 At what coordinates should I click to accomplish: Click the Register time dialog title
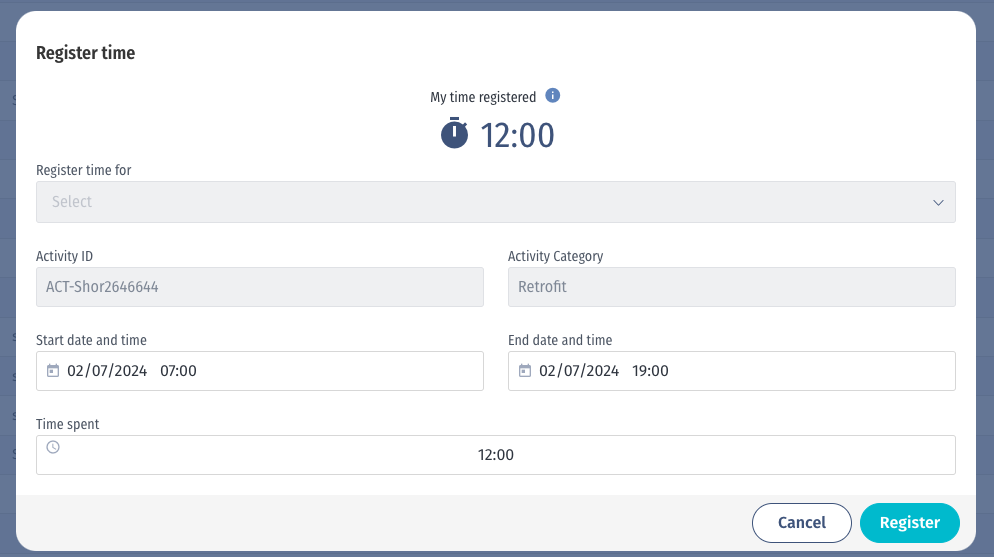point(85,53)
